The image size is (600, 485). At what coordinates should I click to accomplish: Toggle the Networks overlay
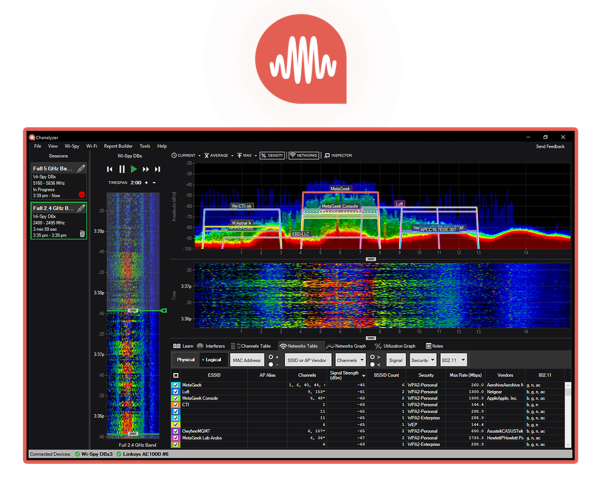click(304, 155)
